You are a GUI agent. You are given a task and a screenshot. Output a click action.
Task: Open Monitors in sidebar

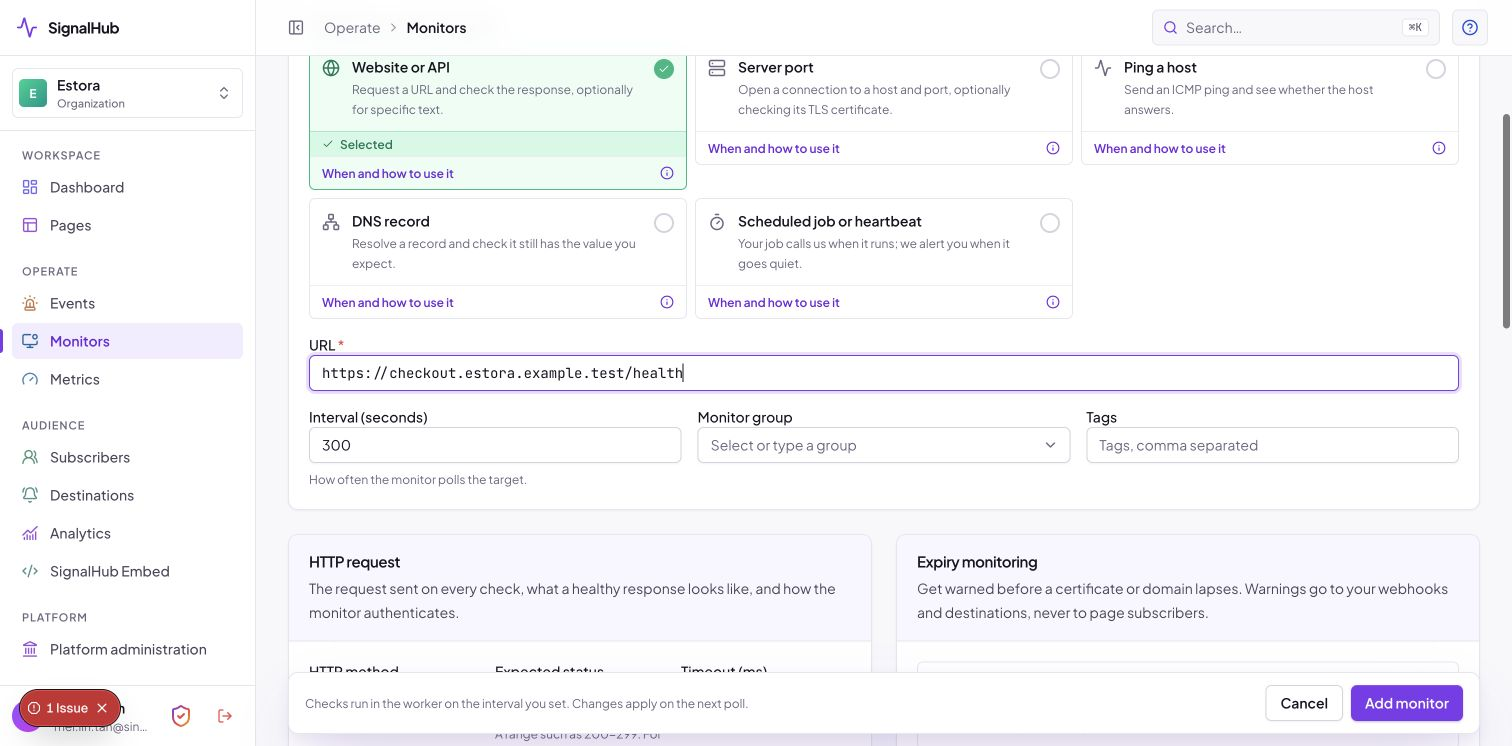click(127, 341)
